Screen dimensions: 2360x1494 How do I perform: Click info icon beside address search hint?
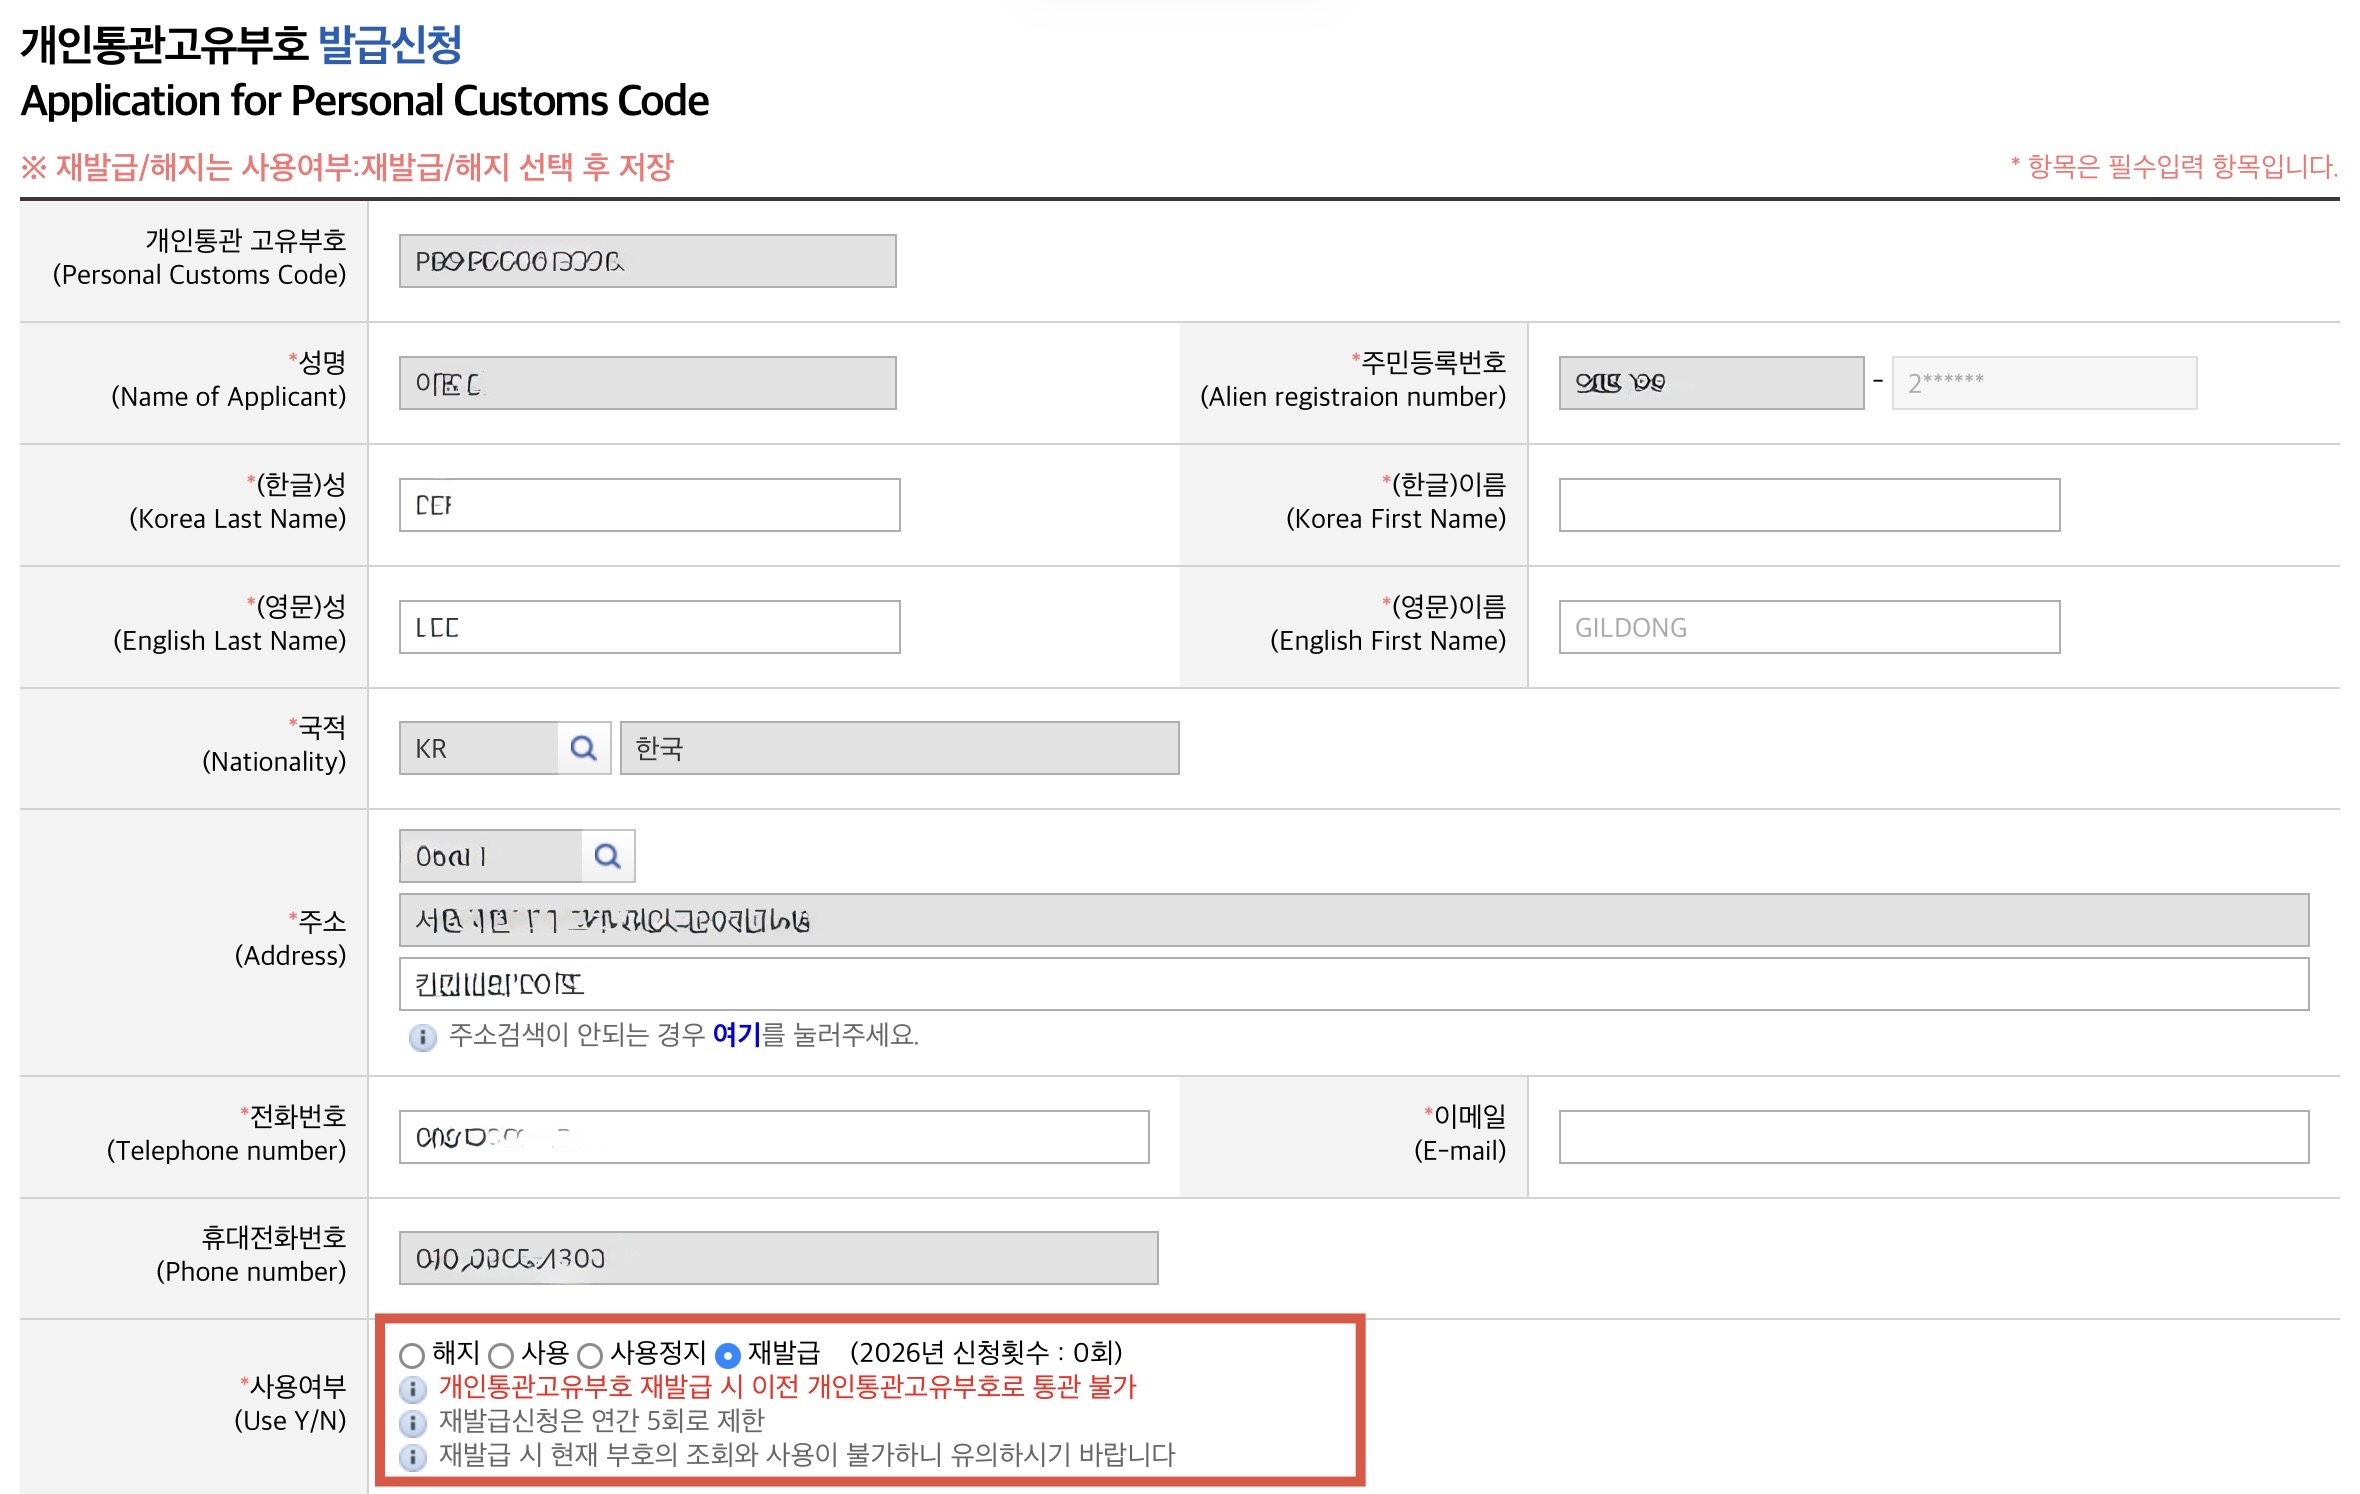[422, 1037]
